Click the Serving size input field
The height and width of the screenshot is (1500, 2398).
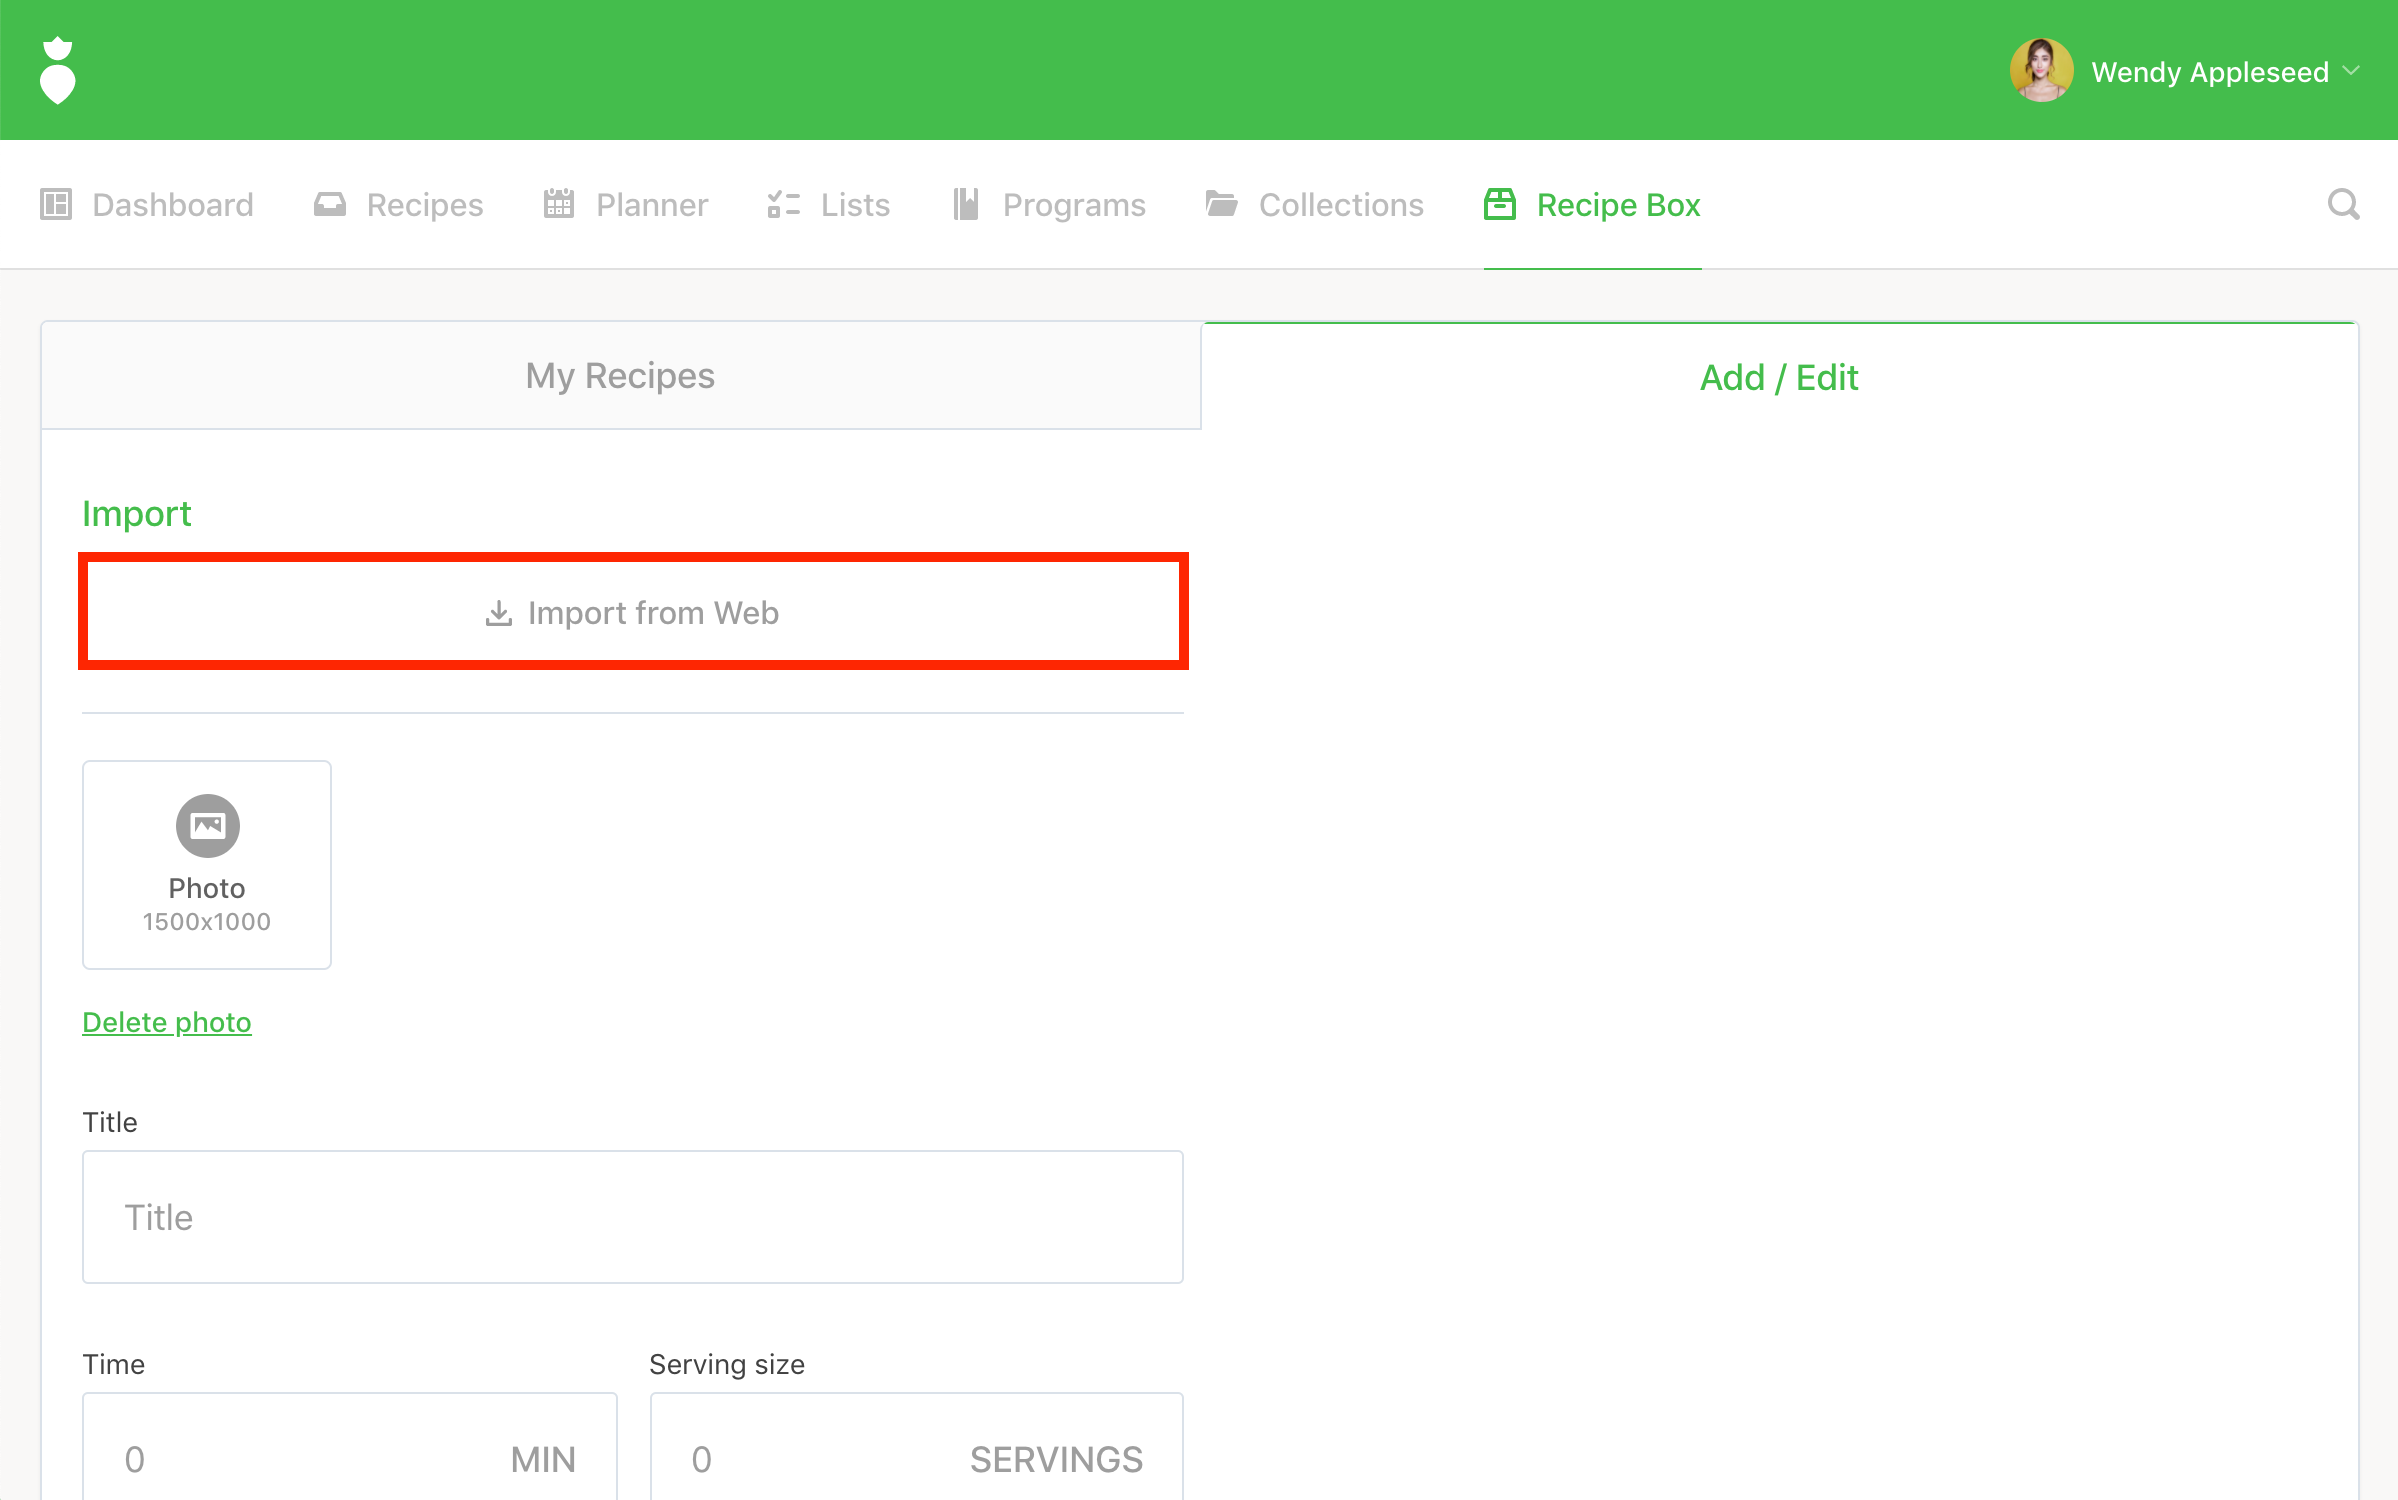click(820, 1458)
